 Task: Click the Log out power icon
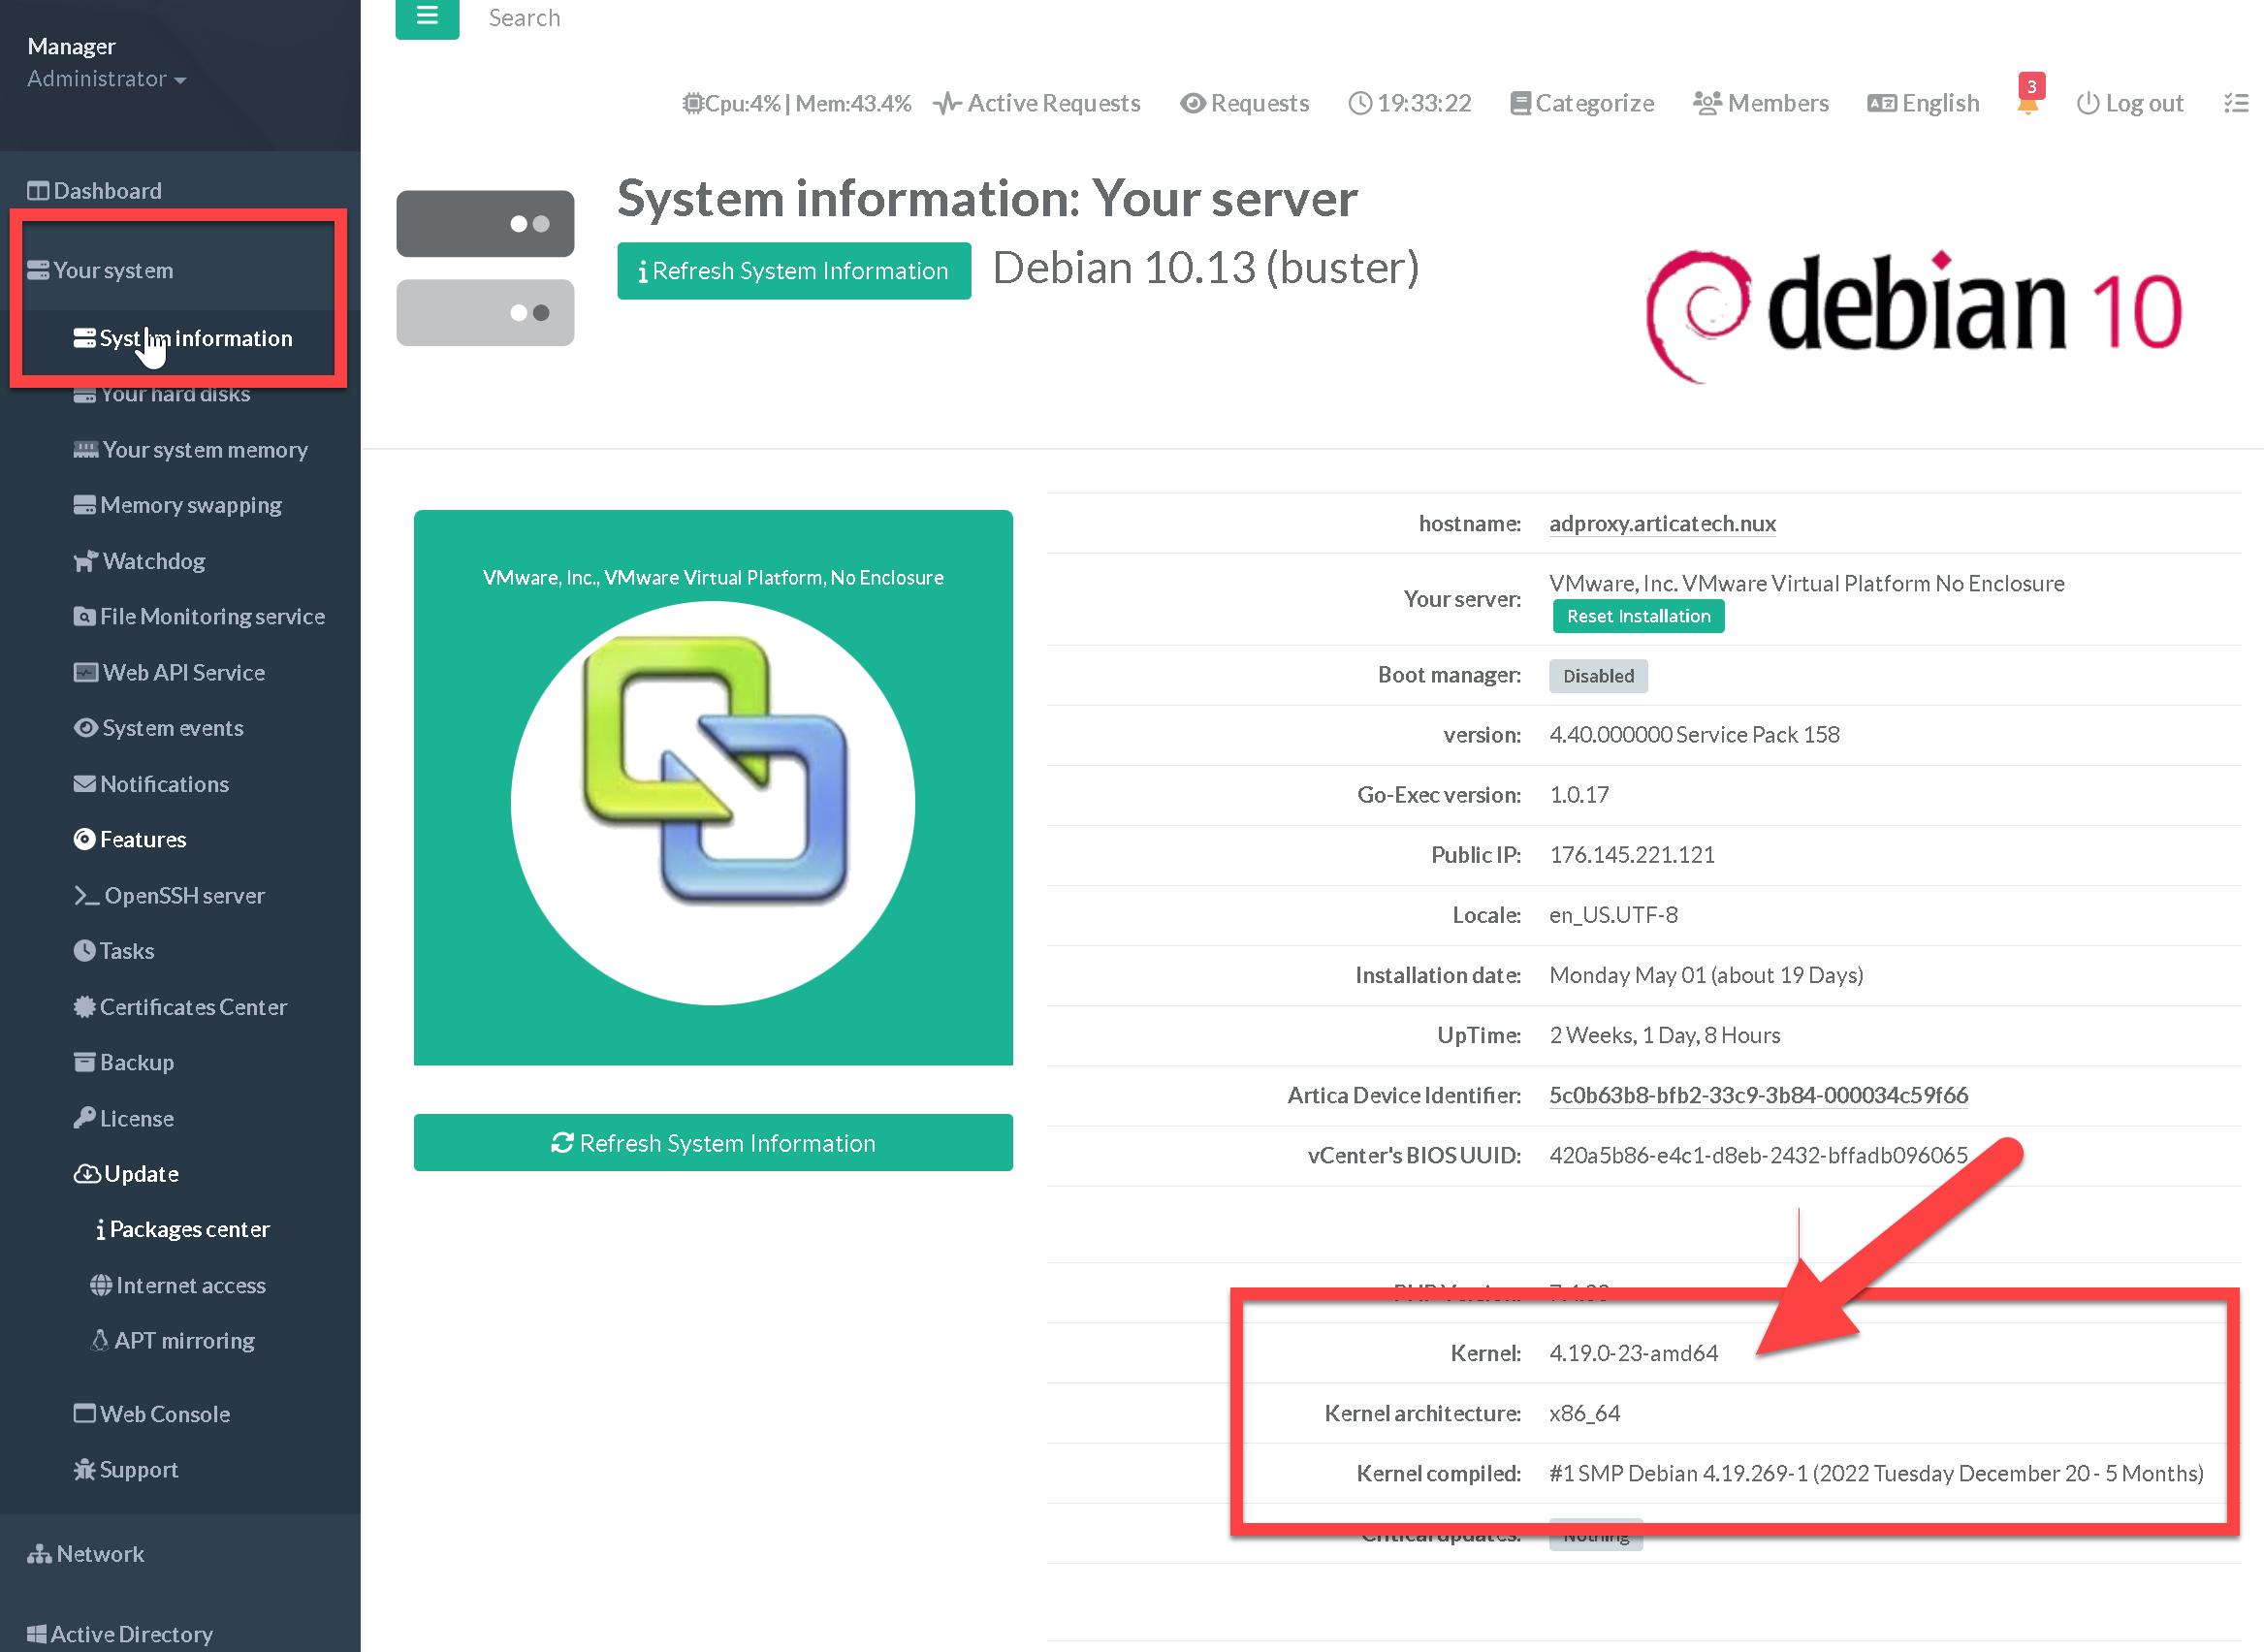tap(2087, 103)
